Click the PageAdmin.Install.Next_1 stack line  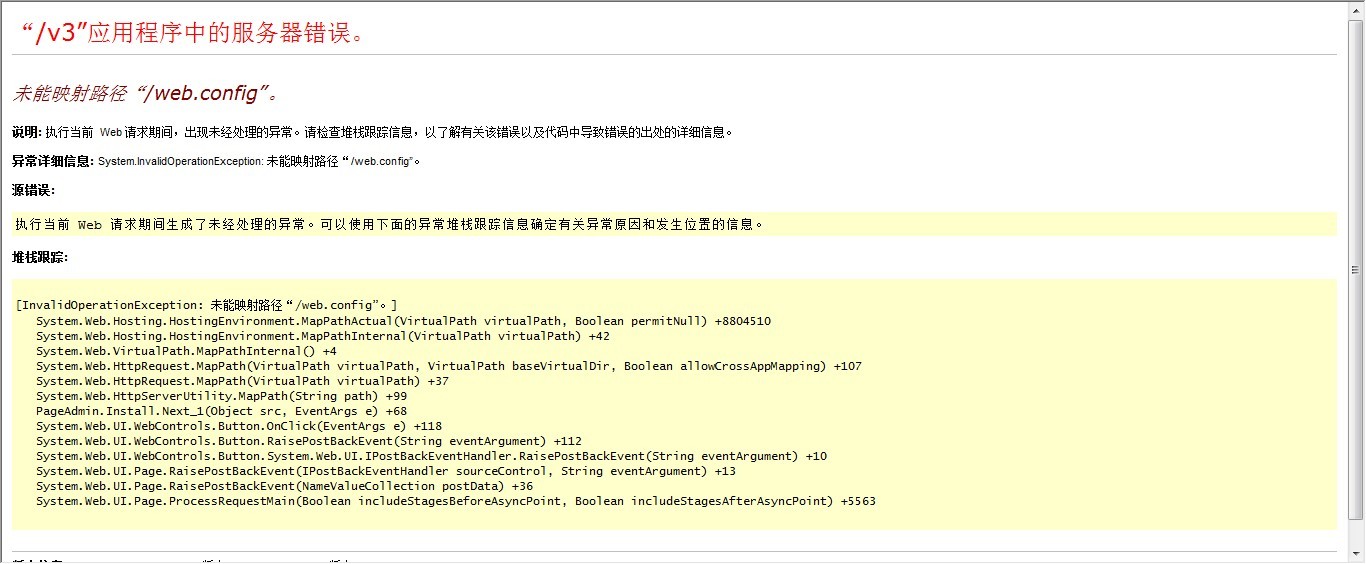(x=221, y=411)
